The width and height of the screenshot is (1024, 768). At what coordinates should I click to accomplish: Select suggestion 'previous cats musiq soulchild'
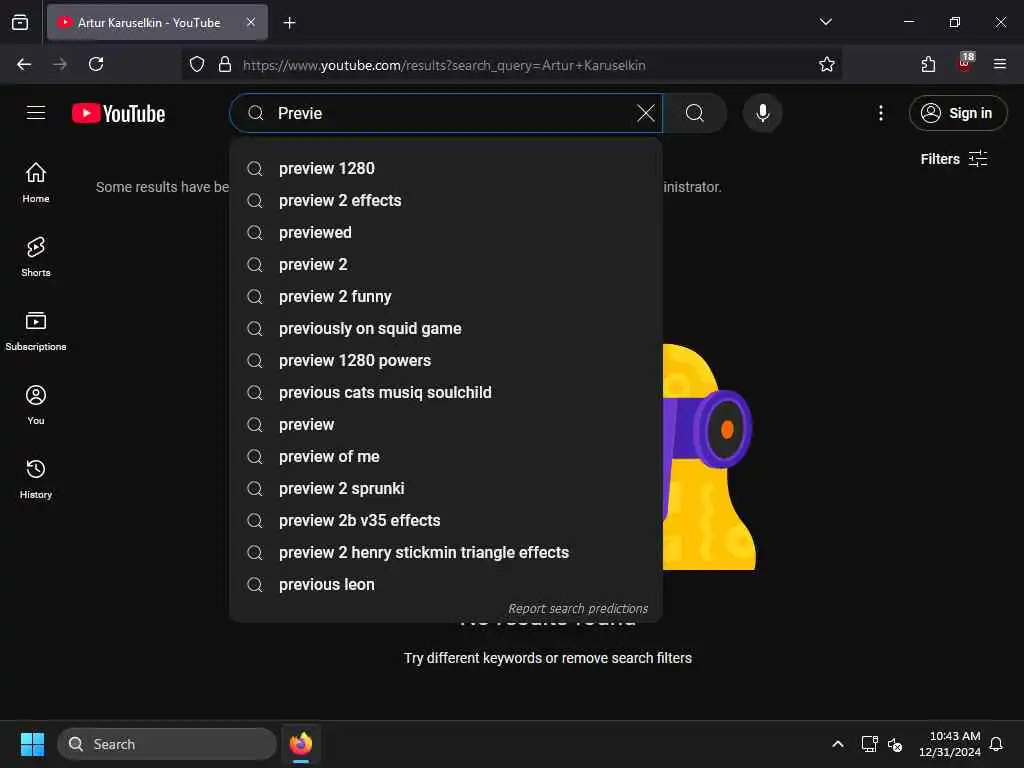point(446,392)
